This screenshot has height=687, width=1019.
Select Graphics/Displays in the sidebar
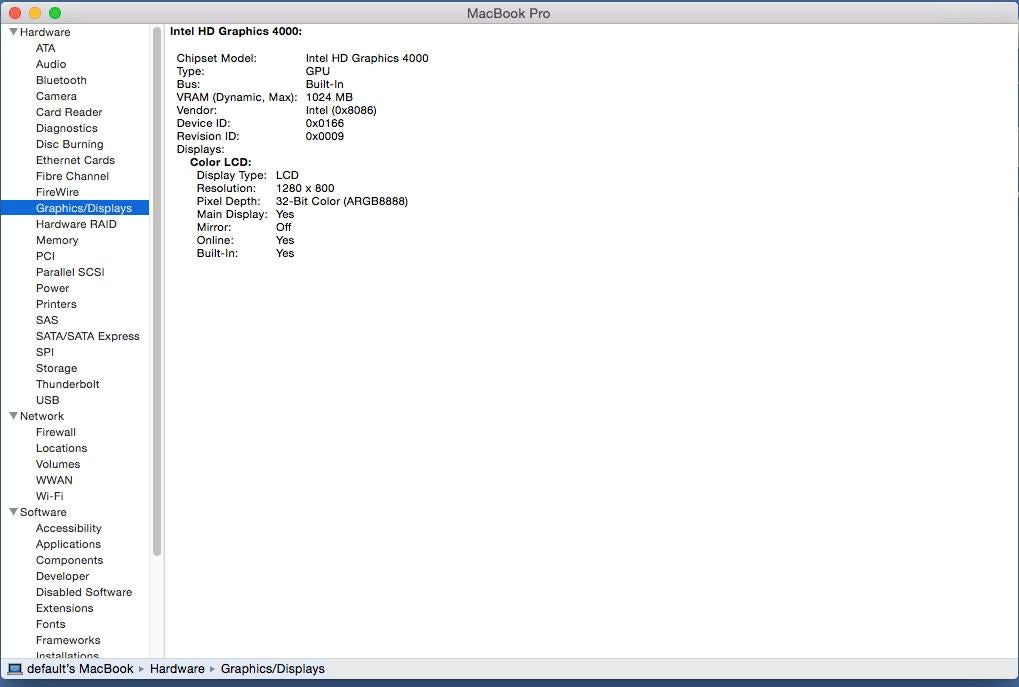click(x=83, y=208)
